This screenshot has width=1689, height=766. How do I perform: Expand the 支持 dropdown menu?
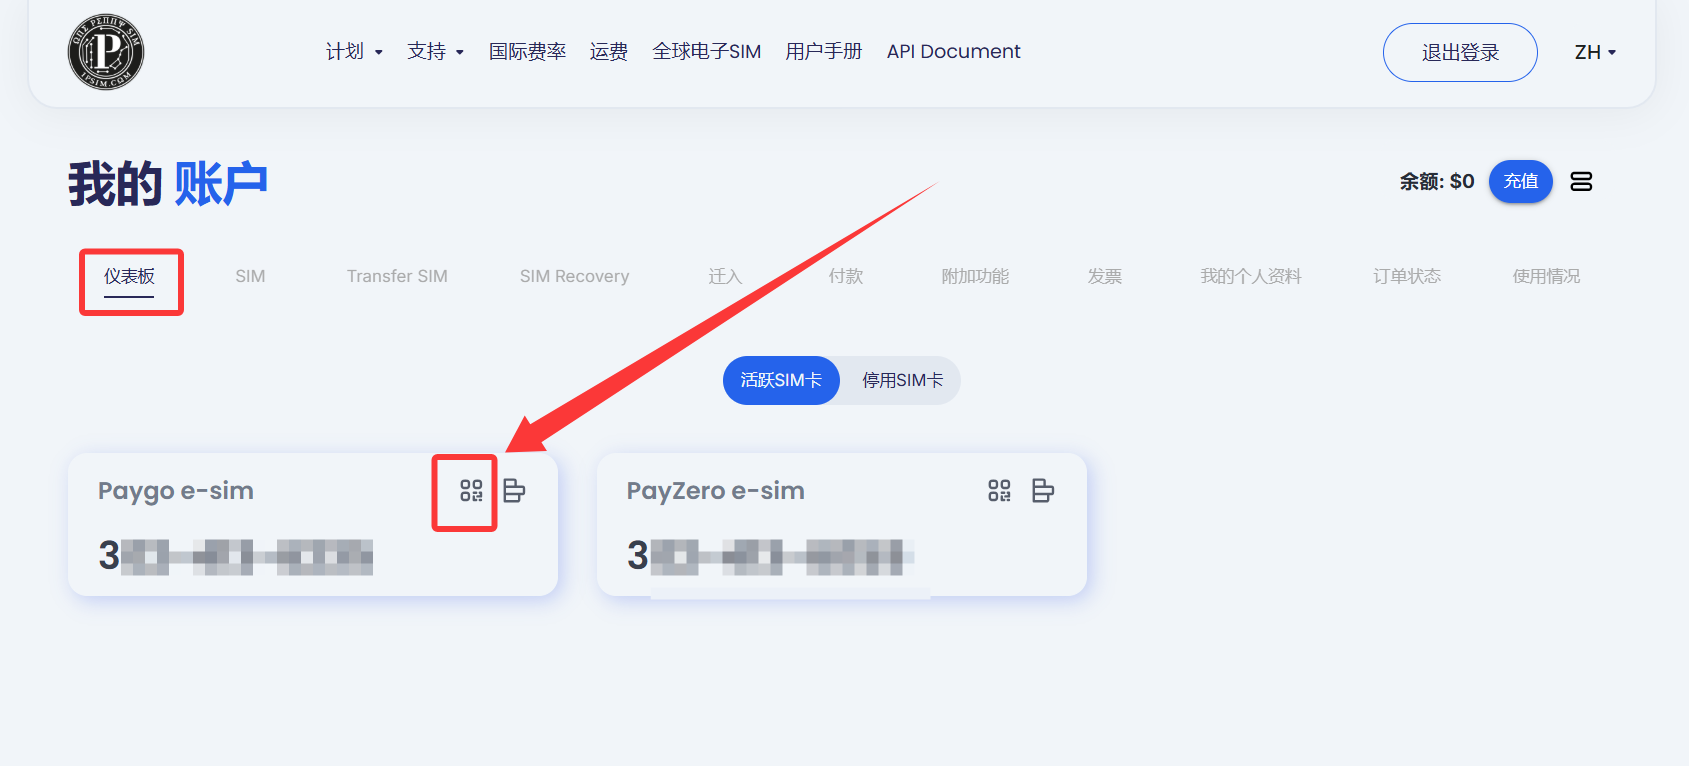click(435, 52)
